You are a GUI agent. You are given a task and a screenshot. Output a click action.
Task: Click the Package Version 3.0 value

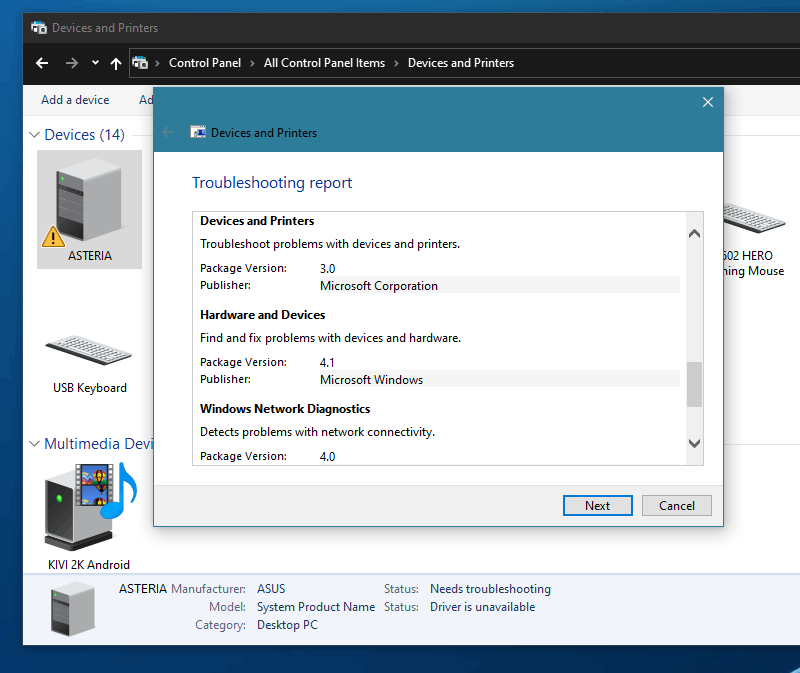pyautogui.click(x=328, y=268)
